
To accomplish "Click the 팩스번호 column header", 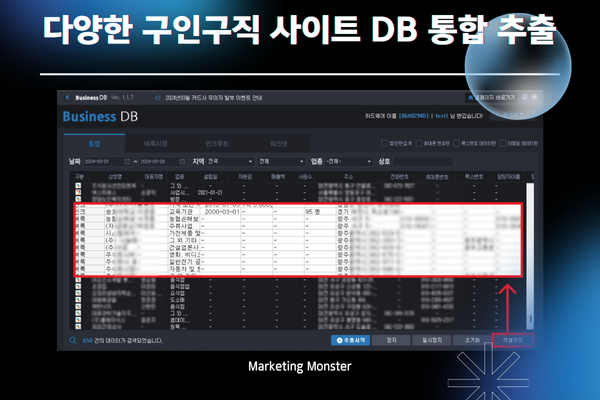I will point(474,177).
